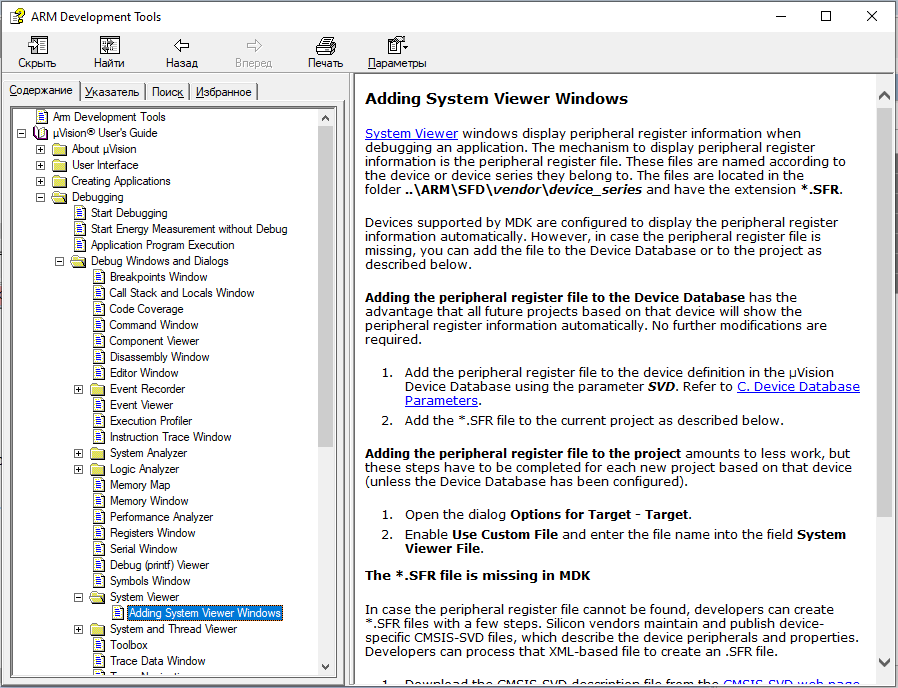
Task: Open the Поиск tab
Action: [x=167, y=92]
